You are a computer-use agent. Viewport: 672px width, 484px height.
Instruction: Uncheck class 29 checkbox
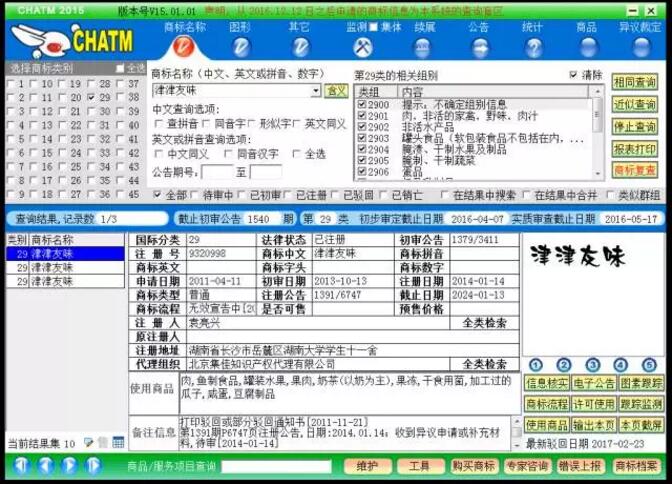93,97
